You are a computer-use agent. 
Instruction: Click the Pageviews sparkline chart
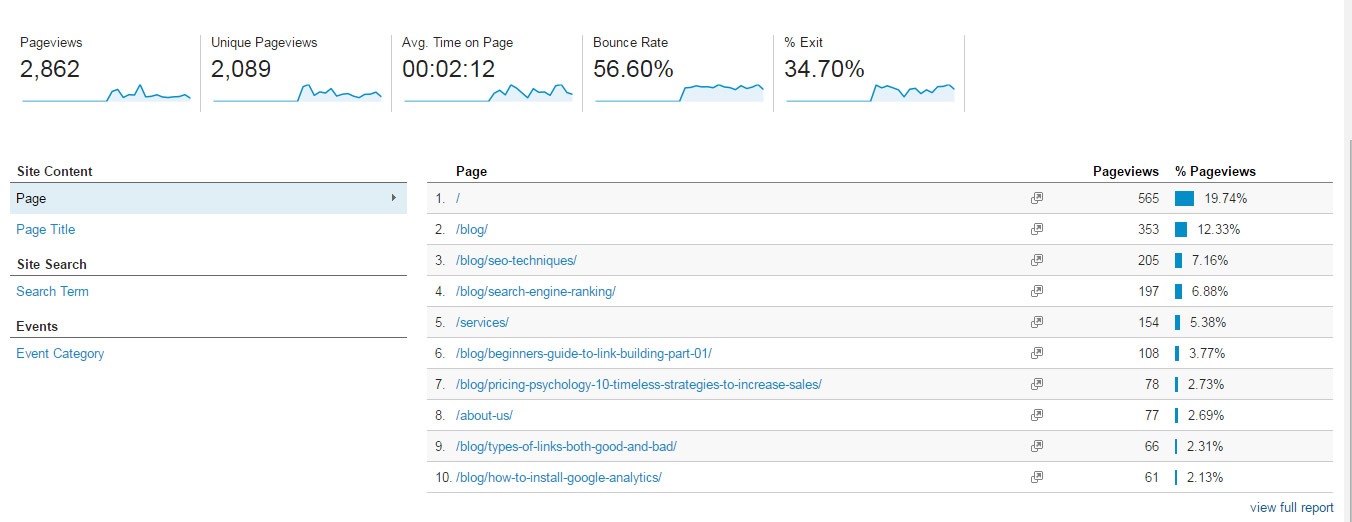106,93
